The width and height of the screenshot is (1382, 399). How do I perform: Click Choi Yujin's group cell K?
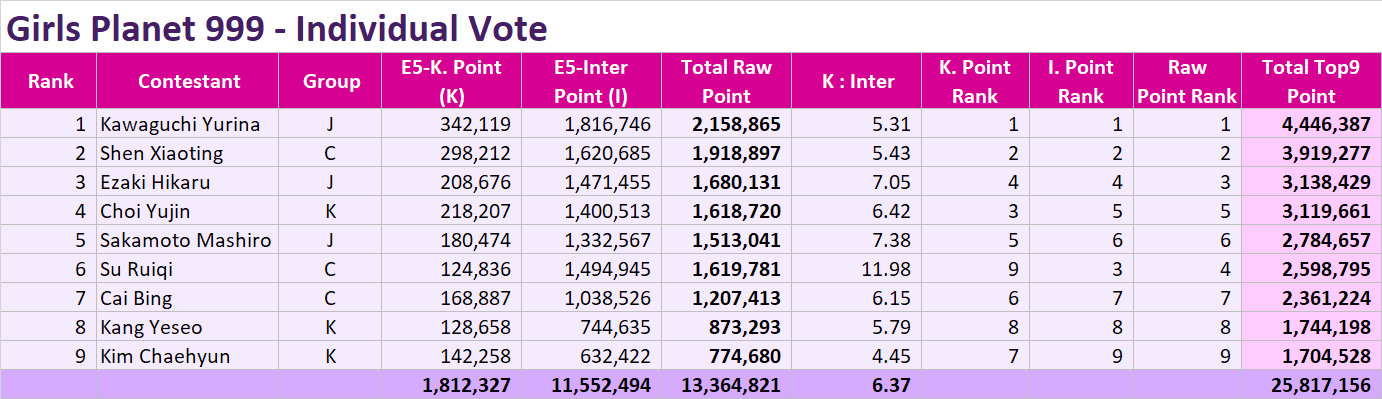[x=332, y=211]
